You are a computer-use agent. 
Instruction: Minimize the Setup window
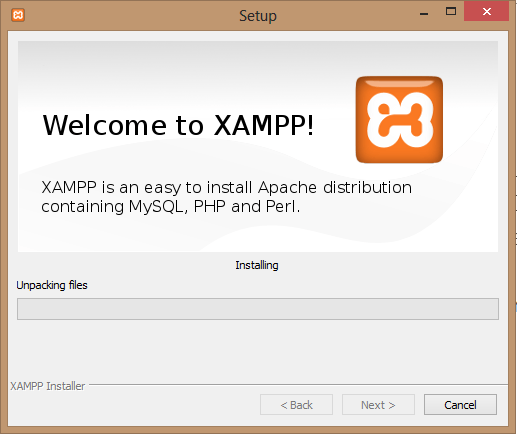[x=424, y=13]
